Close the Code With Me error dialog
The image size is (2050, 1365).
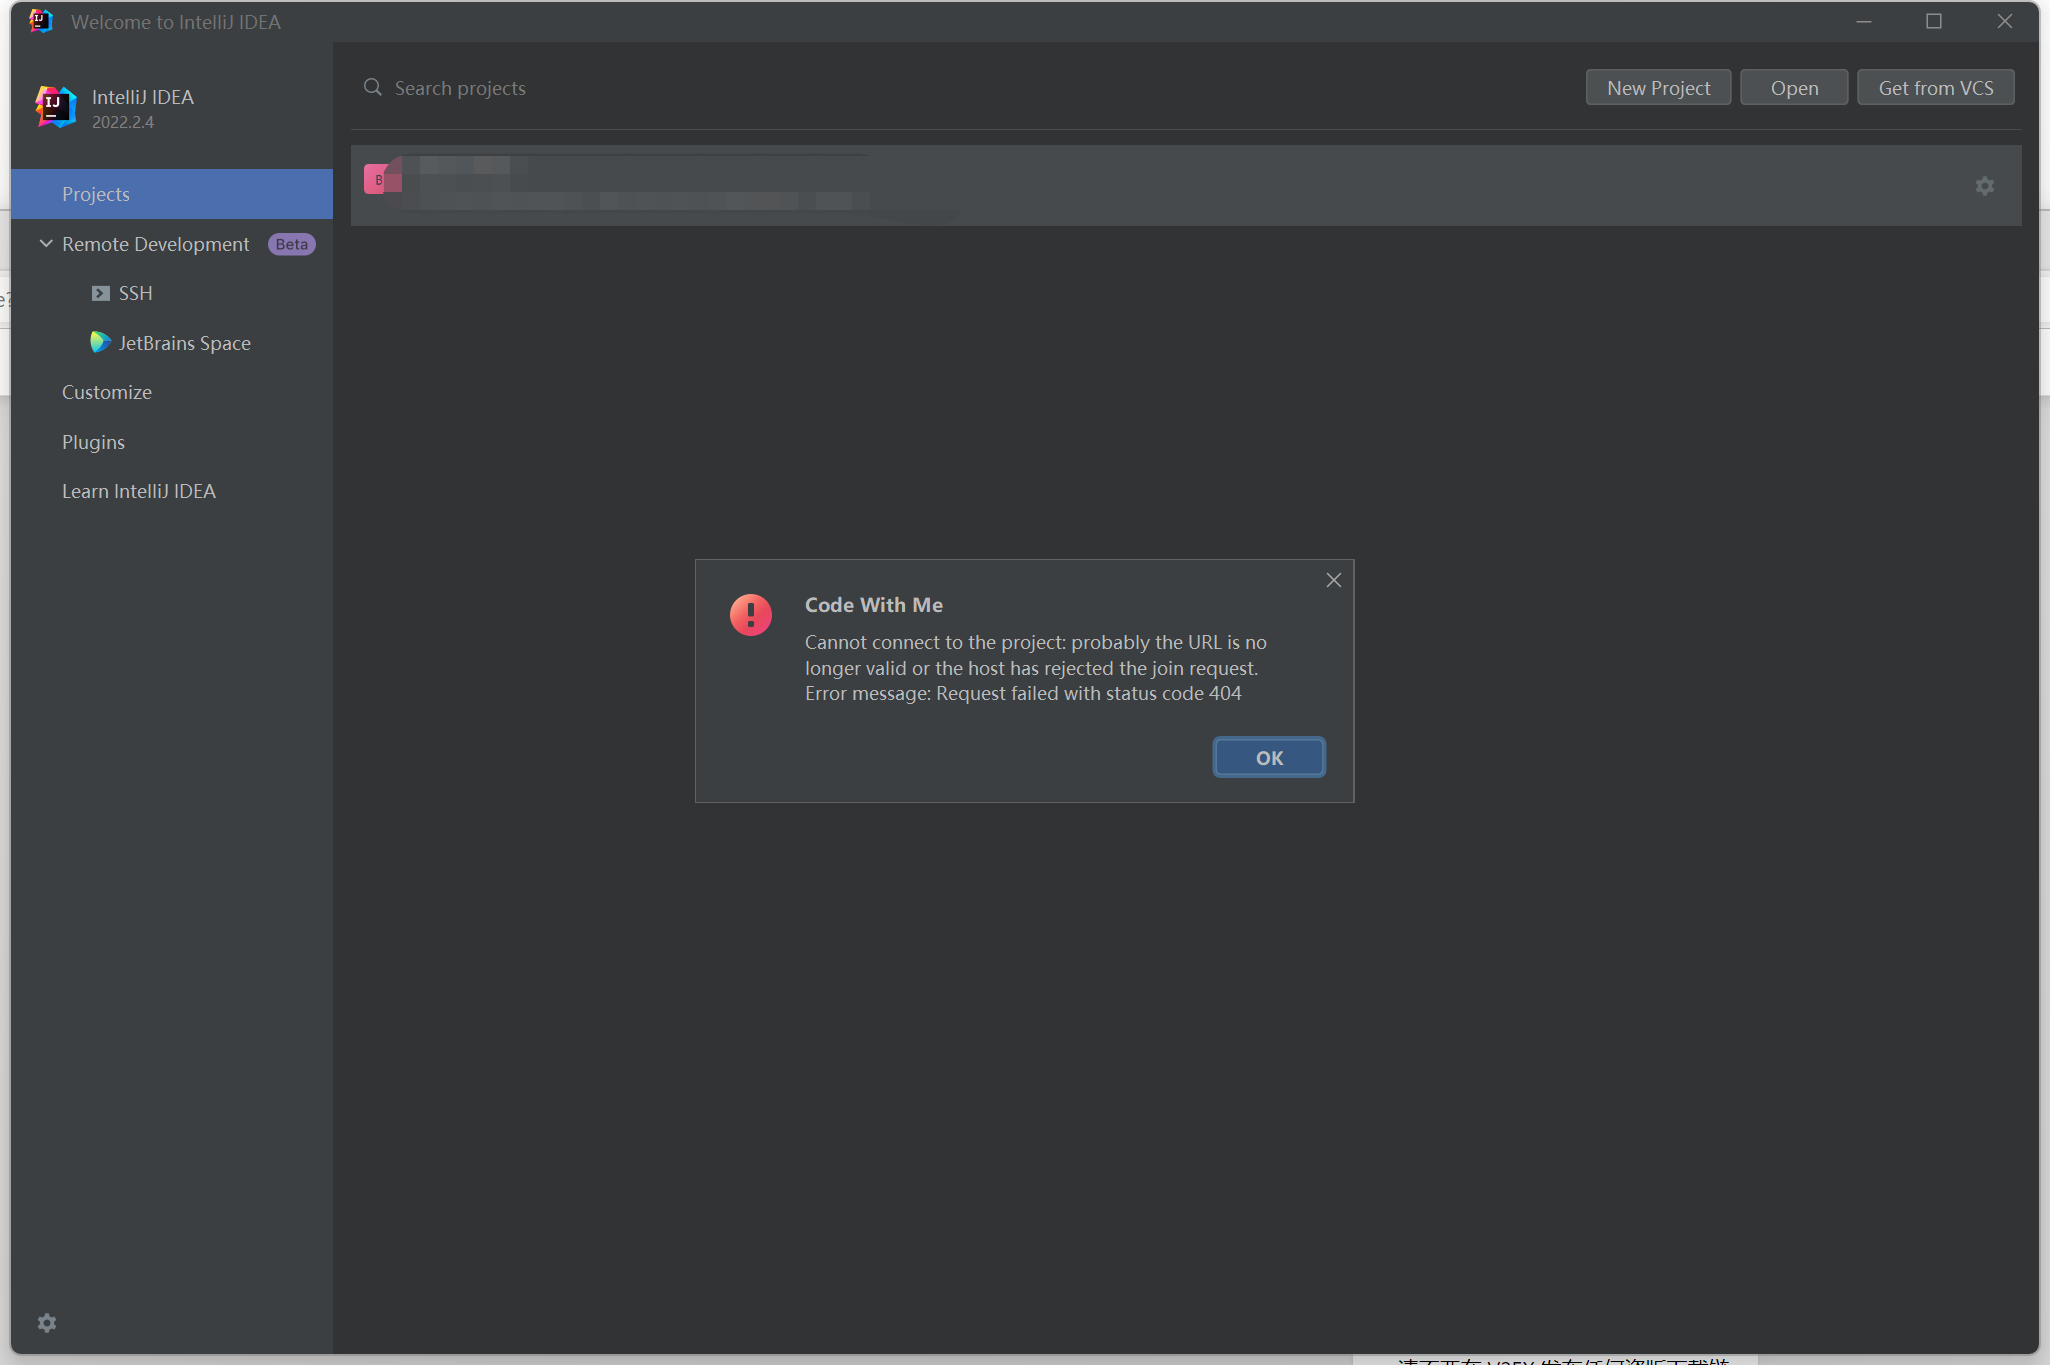pos(1333,580)
